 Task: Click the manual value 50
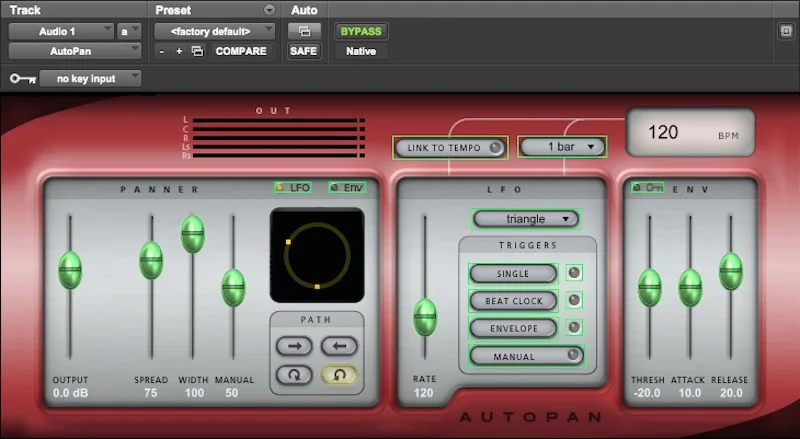(x=232, y=393)
